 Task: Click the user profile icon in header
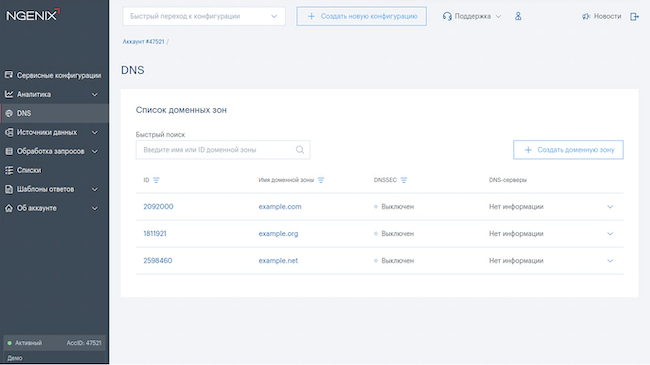pyautogui.click(x=518, y=16)
